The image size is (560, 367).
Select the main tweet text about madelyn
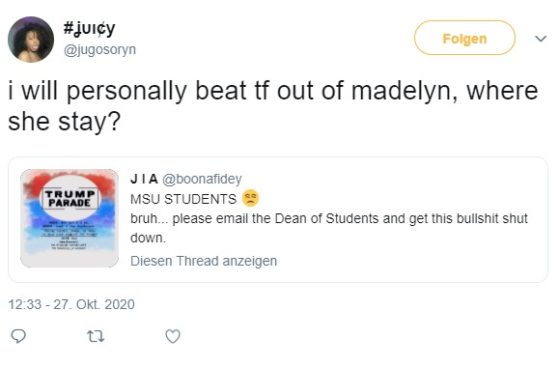pyautogui.click(x=273, y=106)
